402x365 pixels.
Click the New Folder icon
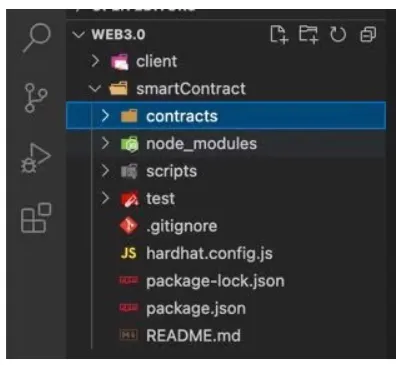[x=308, y=34]
